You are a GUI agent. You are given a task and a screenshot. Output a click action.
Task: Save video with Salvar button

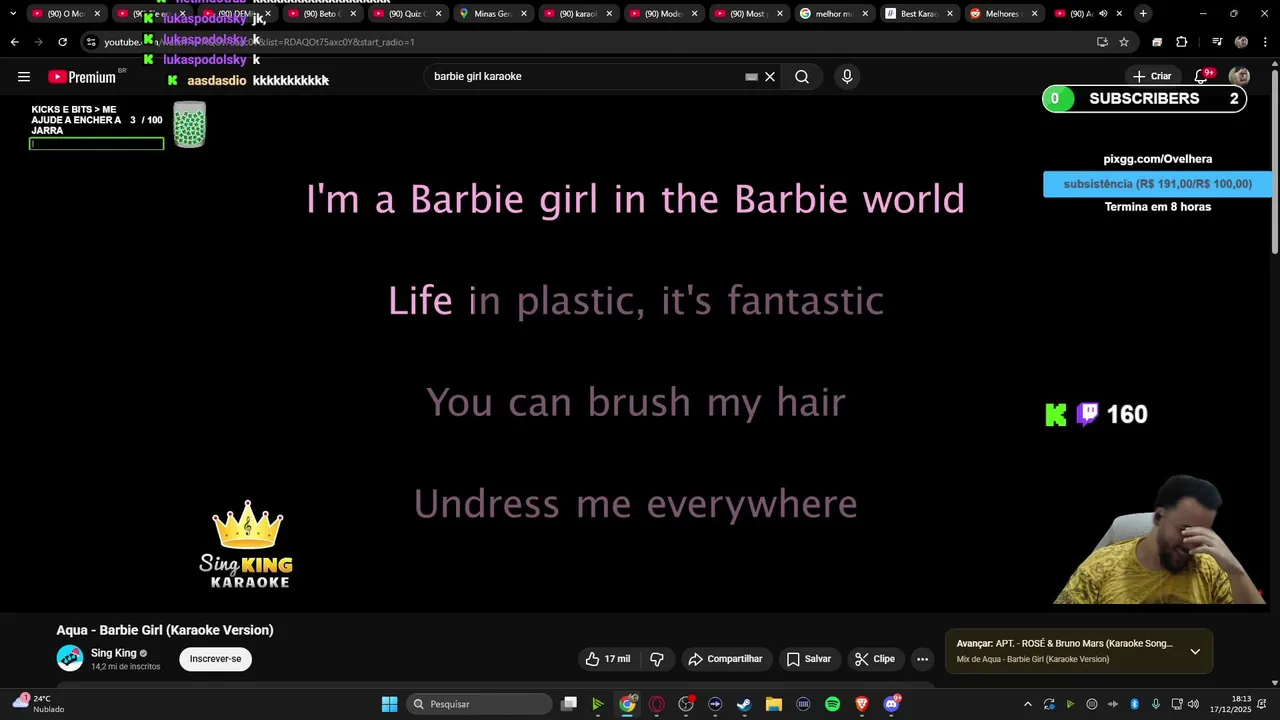(x=809, y=659)
